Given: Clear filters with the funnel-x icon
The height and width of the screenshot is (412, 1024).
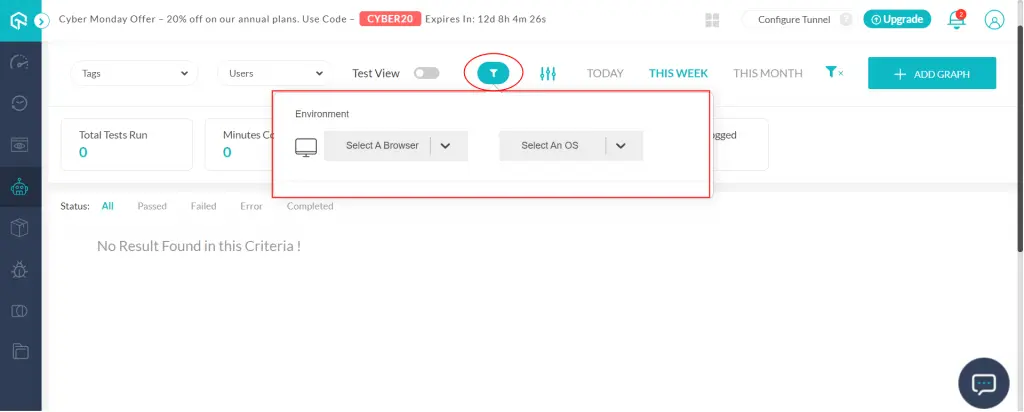Looking at the screenshot, I should 834,73.
